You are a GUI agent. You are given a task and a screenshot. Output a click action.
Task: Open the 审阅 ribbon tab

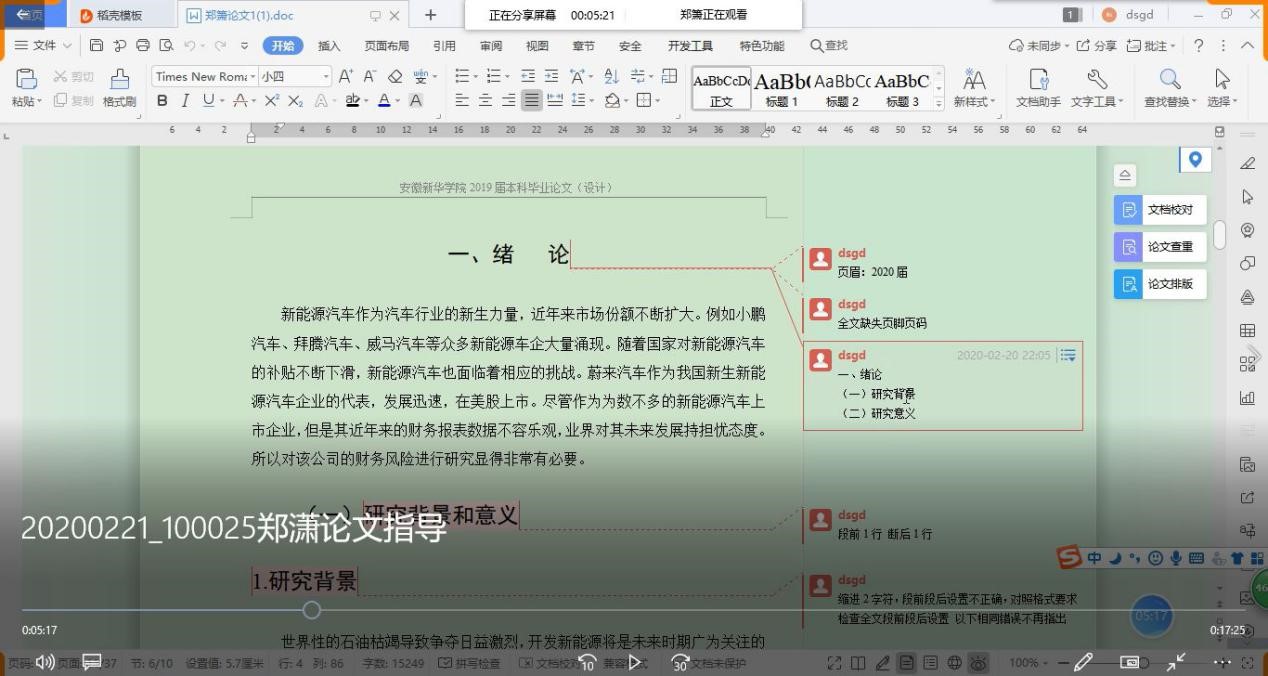491,45
